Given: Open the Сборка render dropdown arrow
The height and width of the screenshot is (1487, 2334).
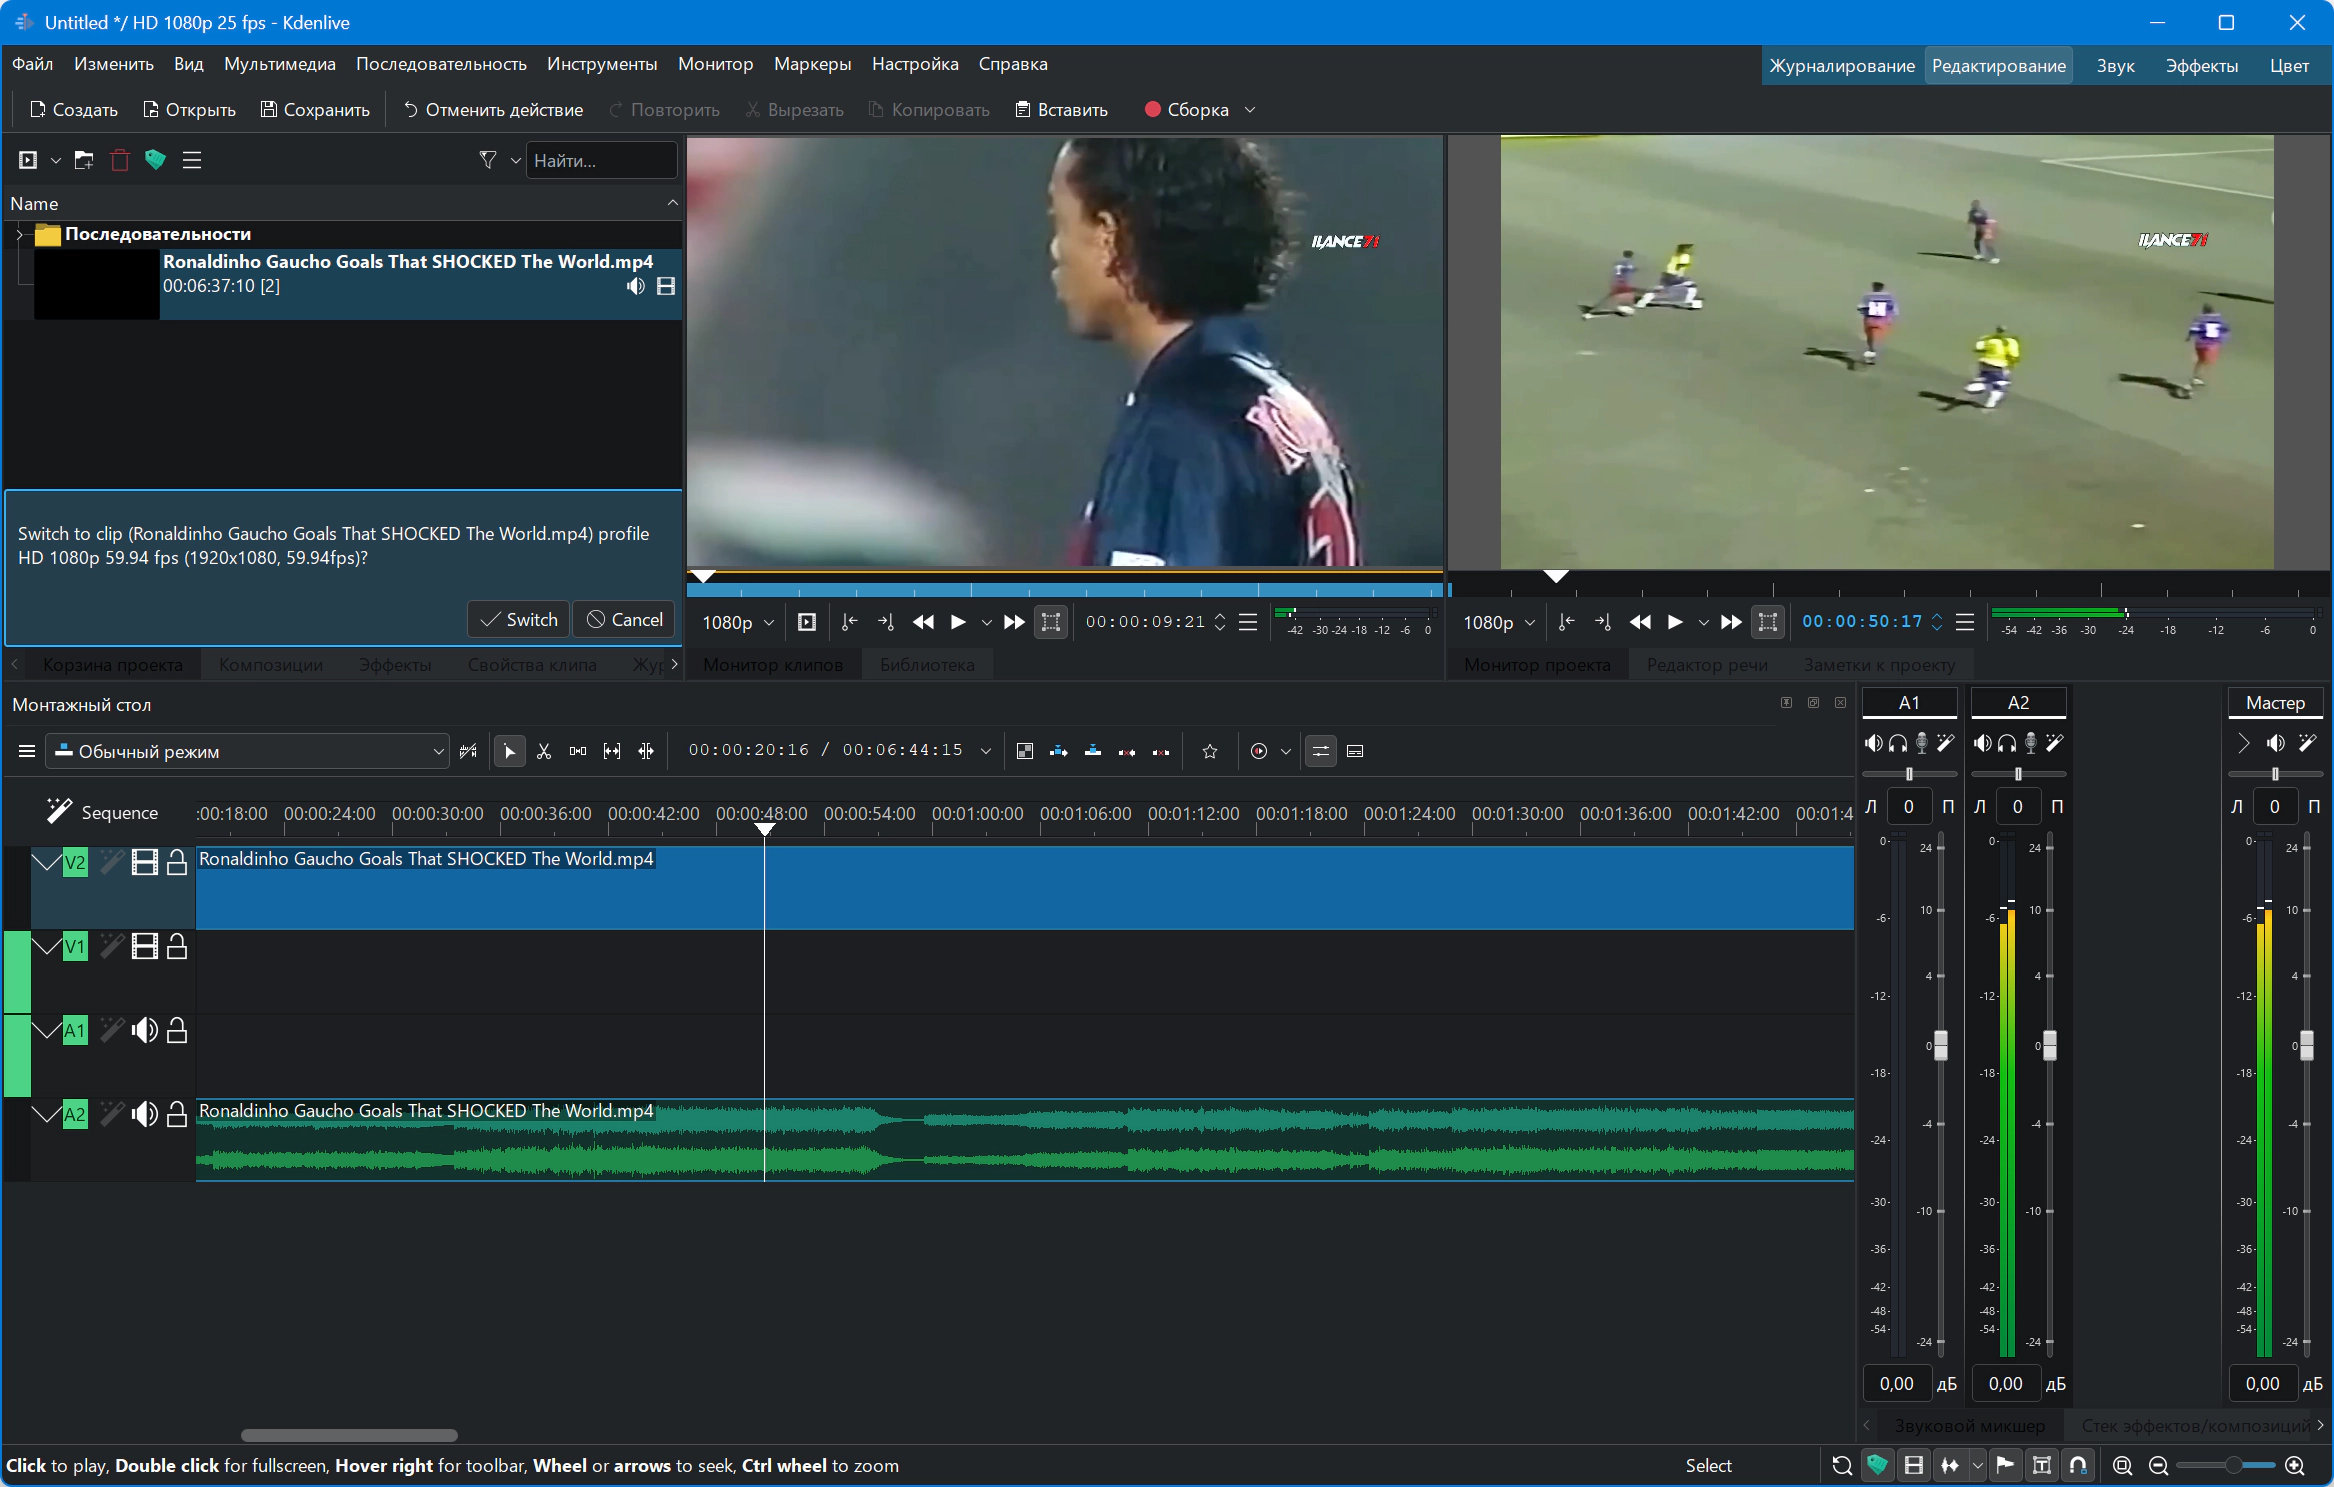Looking at the screenshot, I should tap(1250, 110).
